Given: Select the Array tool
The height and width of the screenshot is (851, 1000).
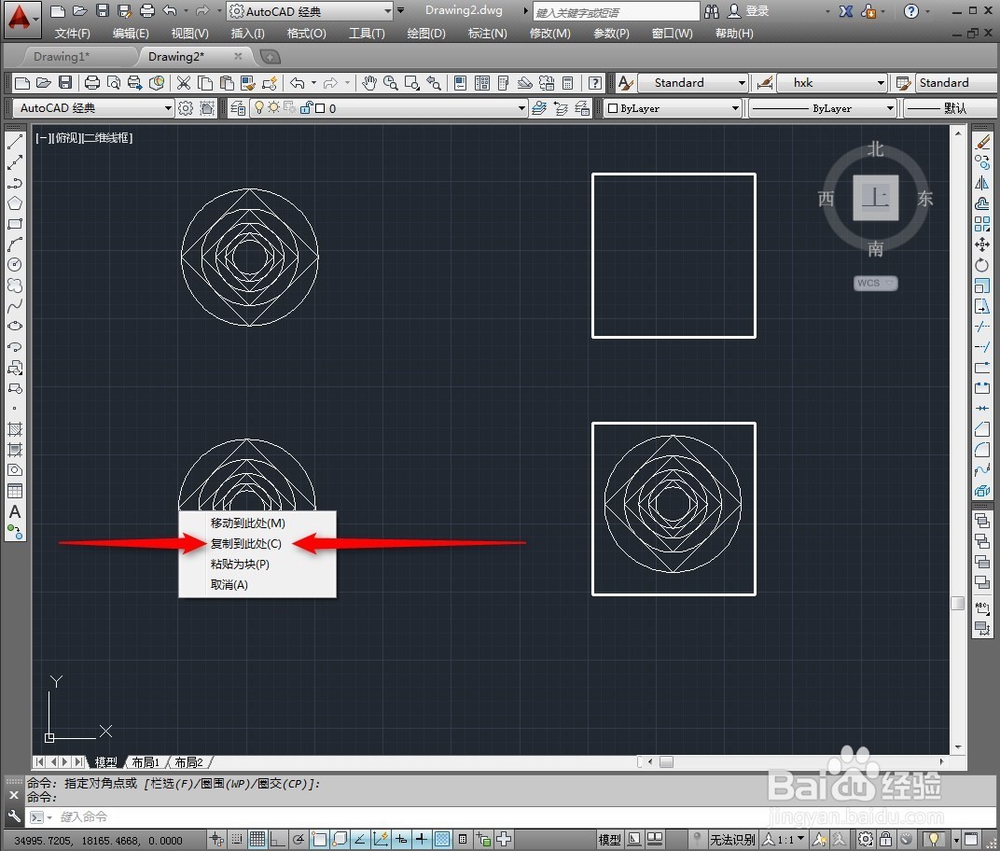Looking at the screenshot, I should coord(983,224).
